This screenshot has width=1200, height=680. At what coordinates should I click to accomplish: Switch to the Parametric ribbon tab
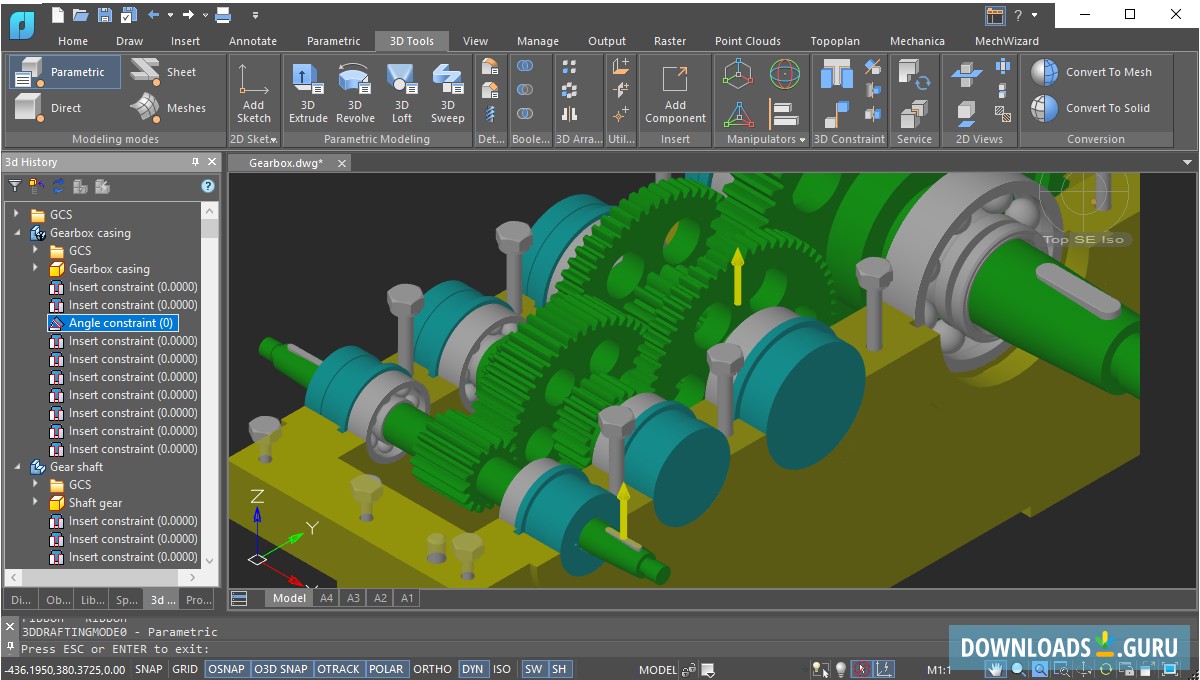pyautogui.click(x=333, y=41)
